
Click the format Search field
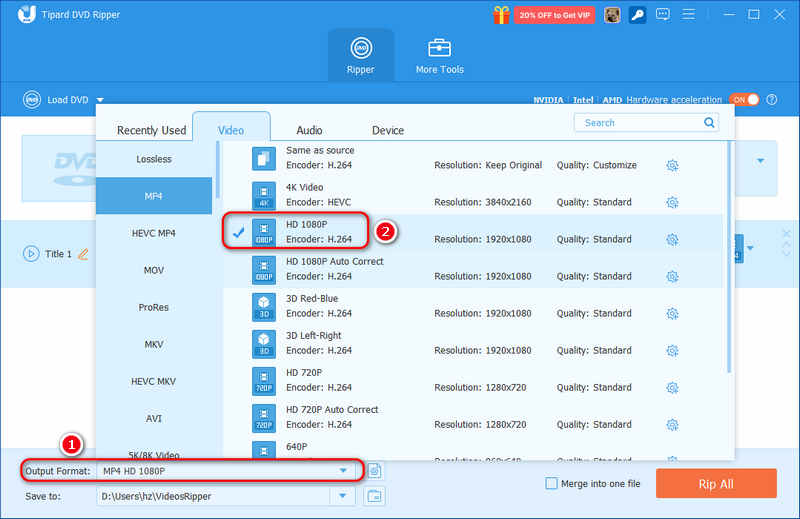[x=640, y=122]
